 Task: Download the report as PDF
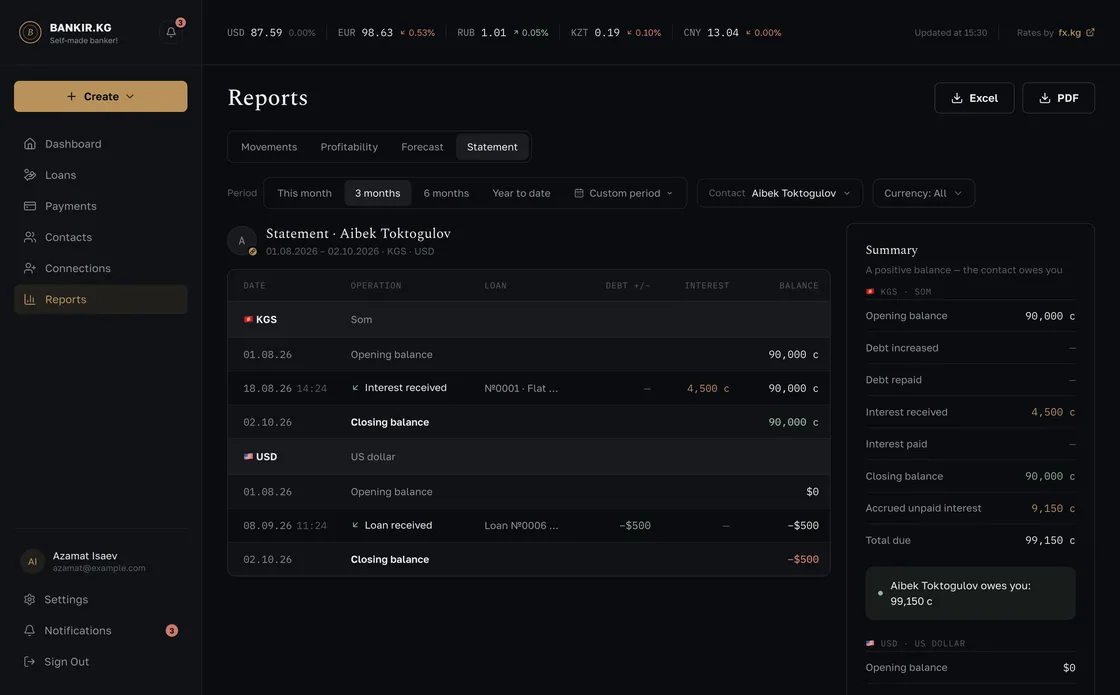pyautogui.click(x=1059, y=98)
